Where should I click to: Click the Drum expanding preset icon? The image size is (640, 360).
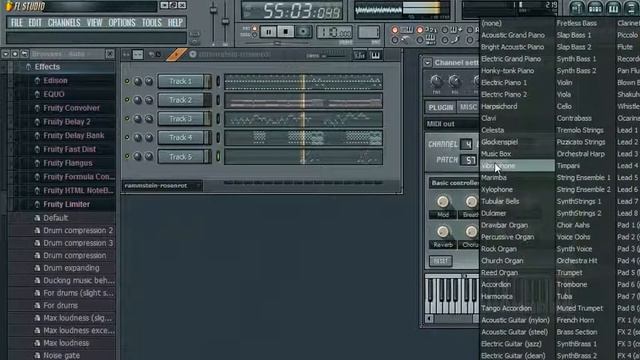pos(37,268)
